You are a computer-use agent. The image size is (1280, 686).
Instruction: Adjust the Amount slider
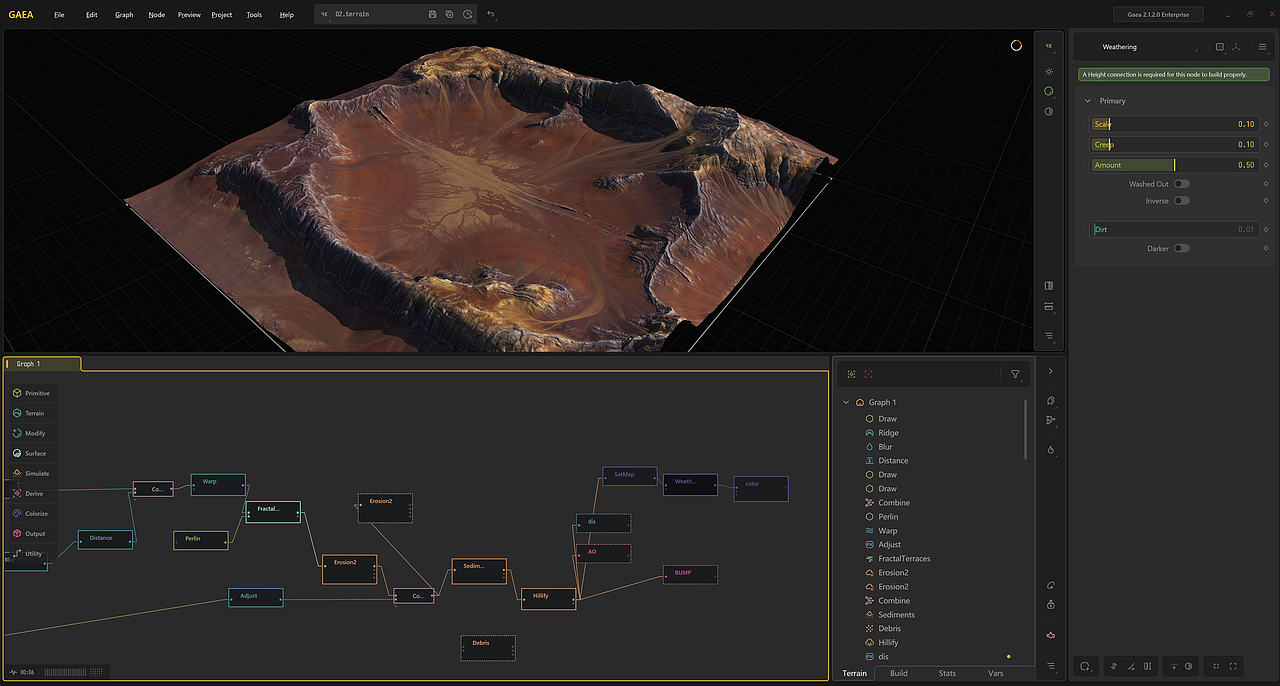tap(1174, 165)
